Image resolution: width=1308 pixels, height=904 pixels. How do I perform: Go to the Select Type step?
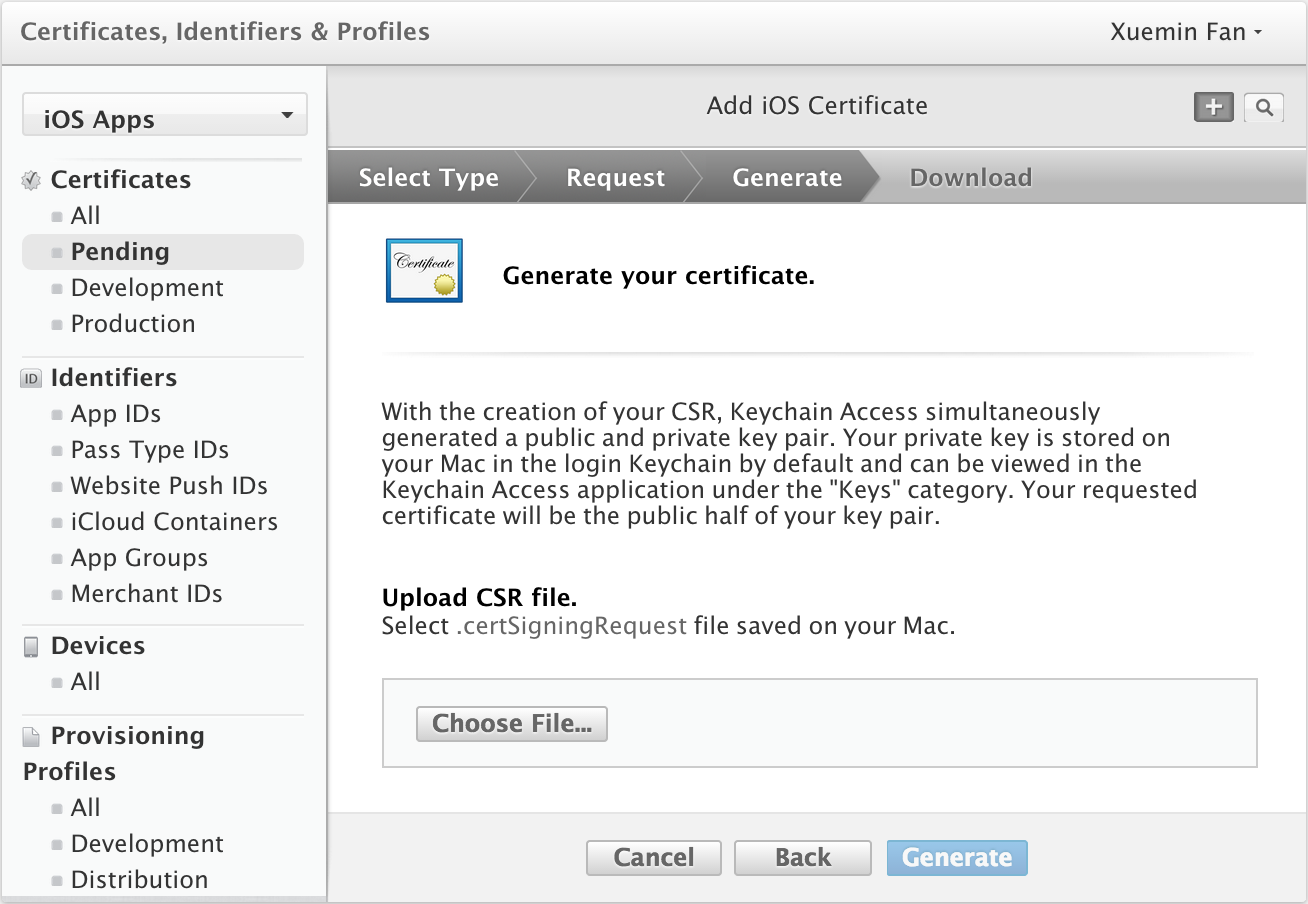[x=428, y=178]
